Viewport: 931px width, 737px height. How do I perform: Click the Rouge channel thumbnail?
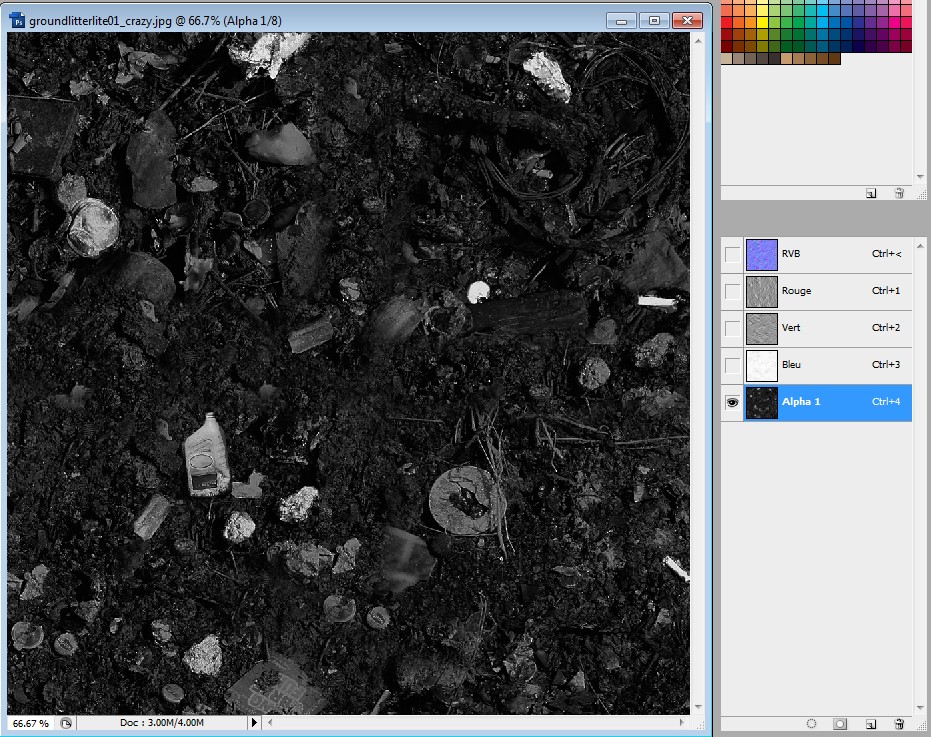point(761,292)
